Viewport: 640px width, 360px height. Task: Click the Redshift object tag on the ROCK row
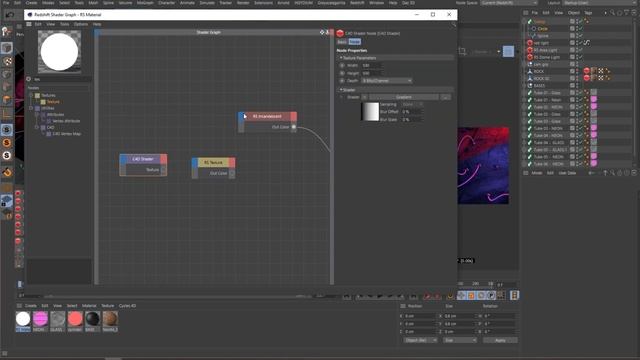click(x=587, y=71)
